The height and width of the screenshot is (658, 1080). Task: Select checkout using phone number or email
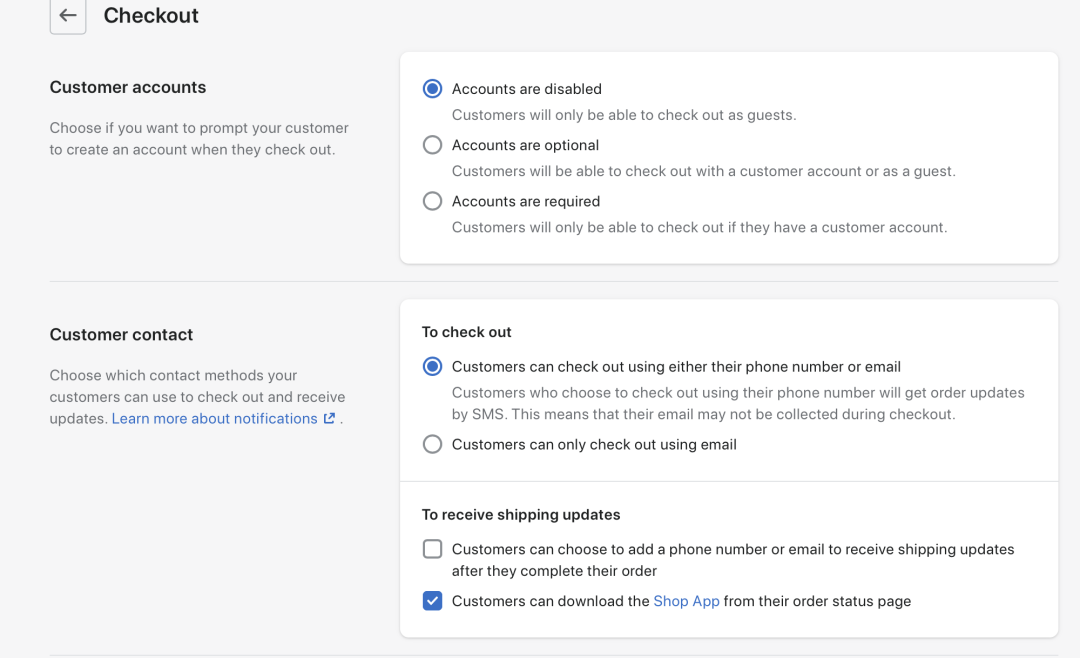point(432,367)
